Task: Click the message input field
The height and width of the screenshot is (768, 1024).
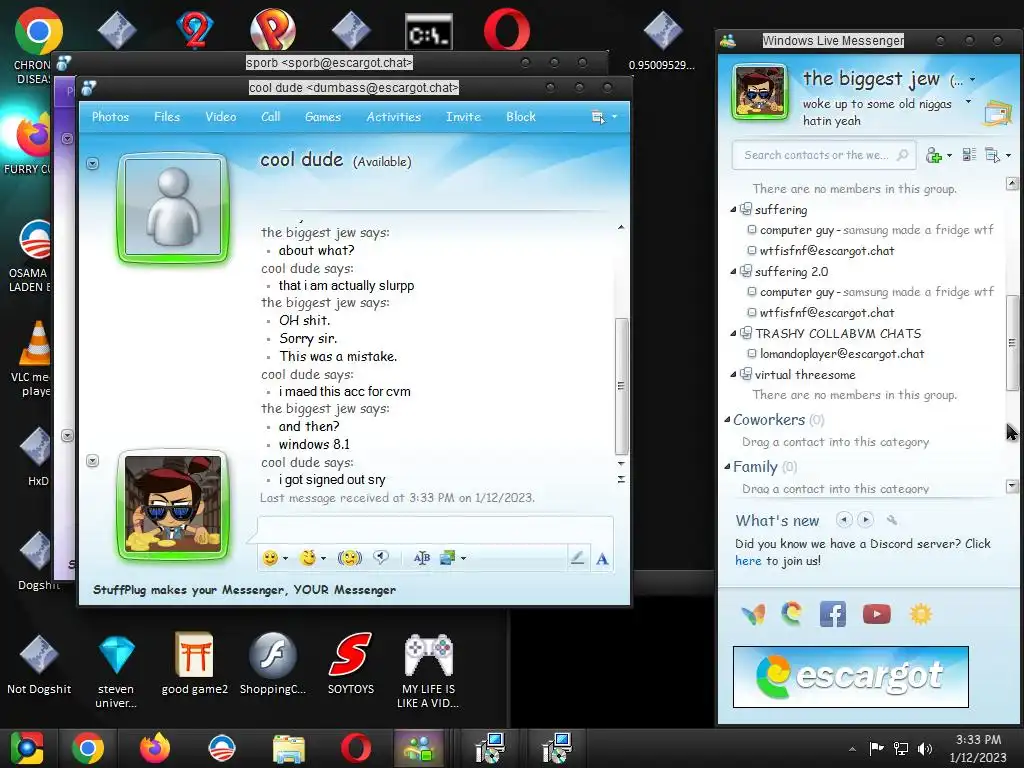Action: [435, 528]
